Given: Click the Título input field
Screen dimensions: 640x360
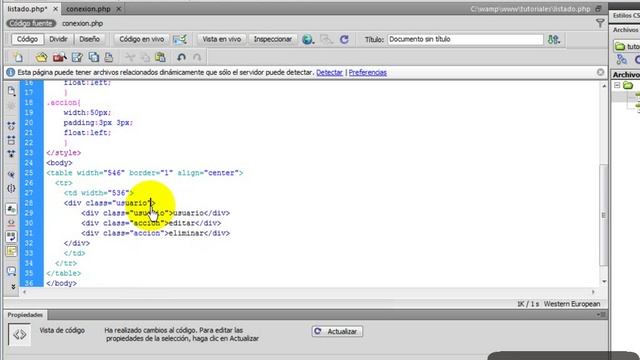Looking at the screenshot, I should [465, 39].
